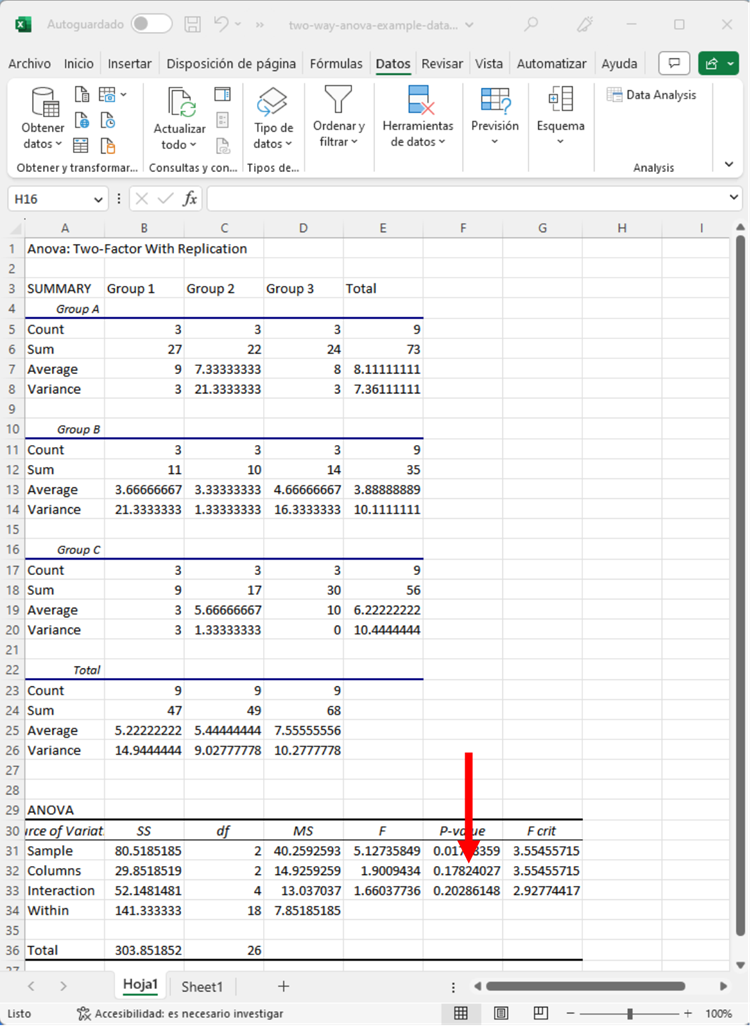Screen dimensions: 750x1026
Task: Click the Save icon in title bar
Action: coord(193,23)
